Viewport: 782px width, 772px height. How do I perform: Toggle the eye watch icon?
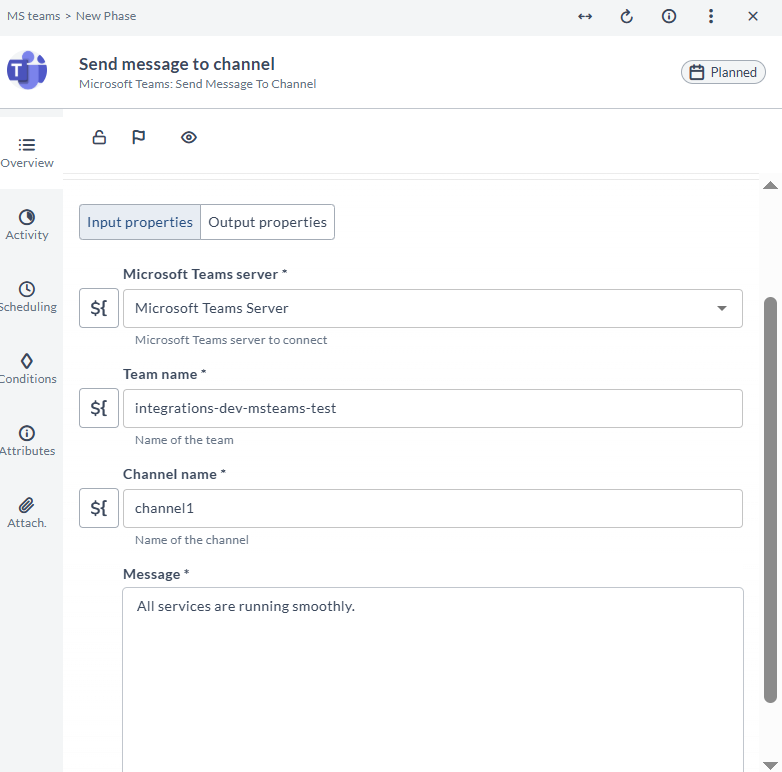point(189,137)
